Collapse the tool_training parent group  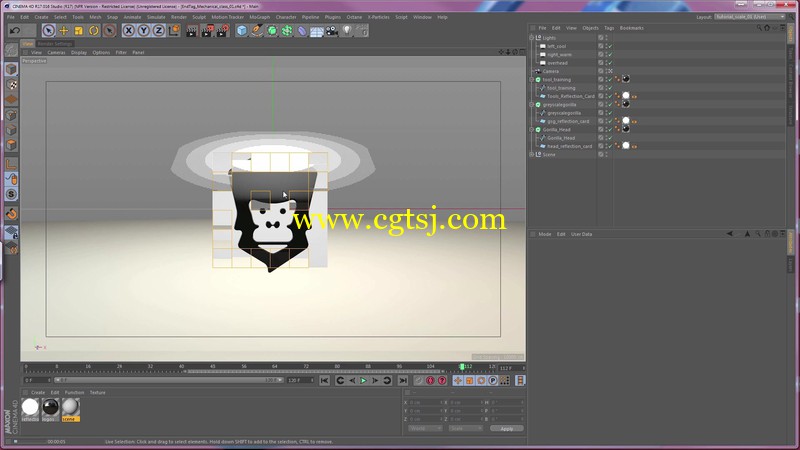tap(532, 80)
